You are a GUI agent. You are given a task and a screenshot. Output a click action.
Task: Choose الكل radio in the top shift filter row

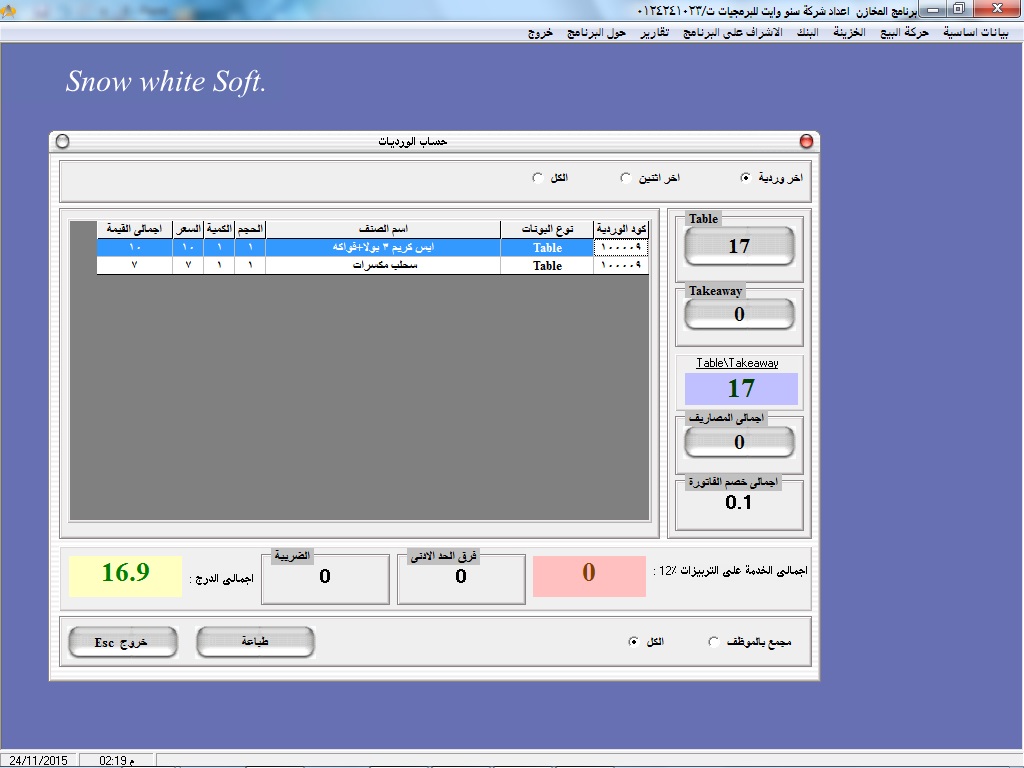click(x=538, y=178)
